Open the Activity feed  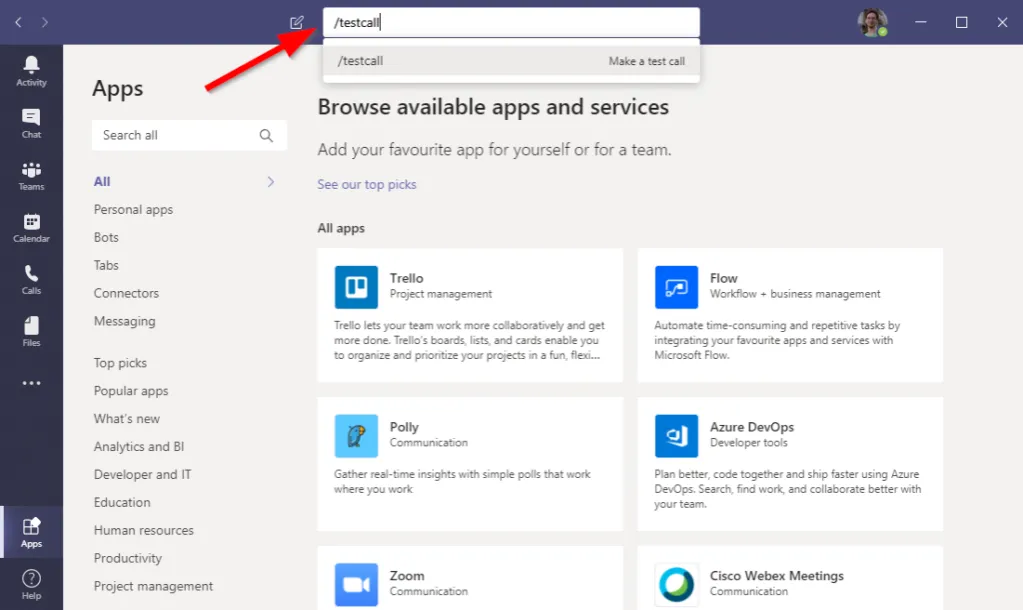tap(31, 71)
